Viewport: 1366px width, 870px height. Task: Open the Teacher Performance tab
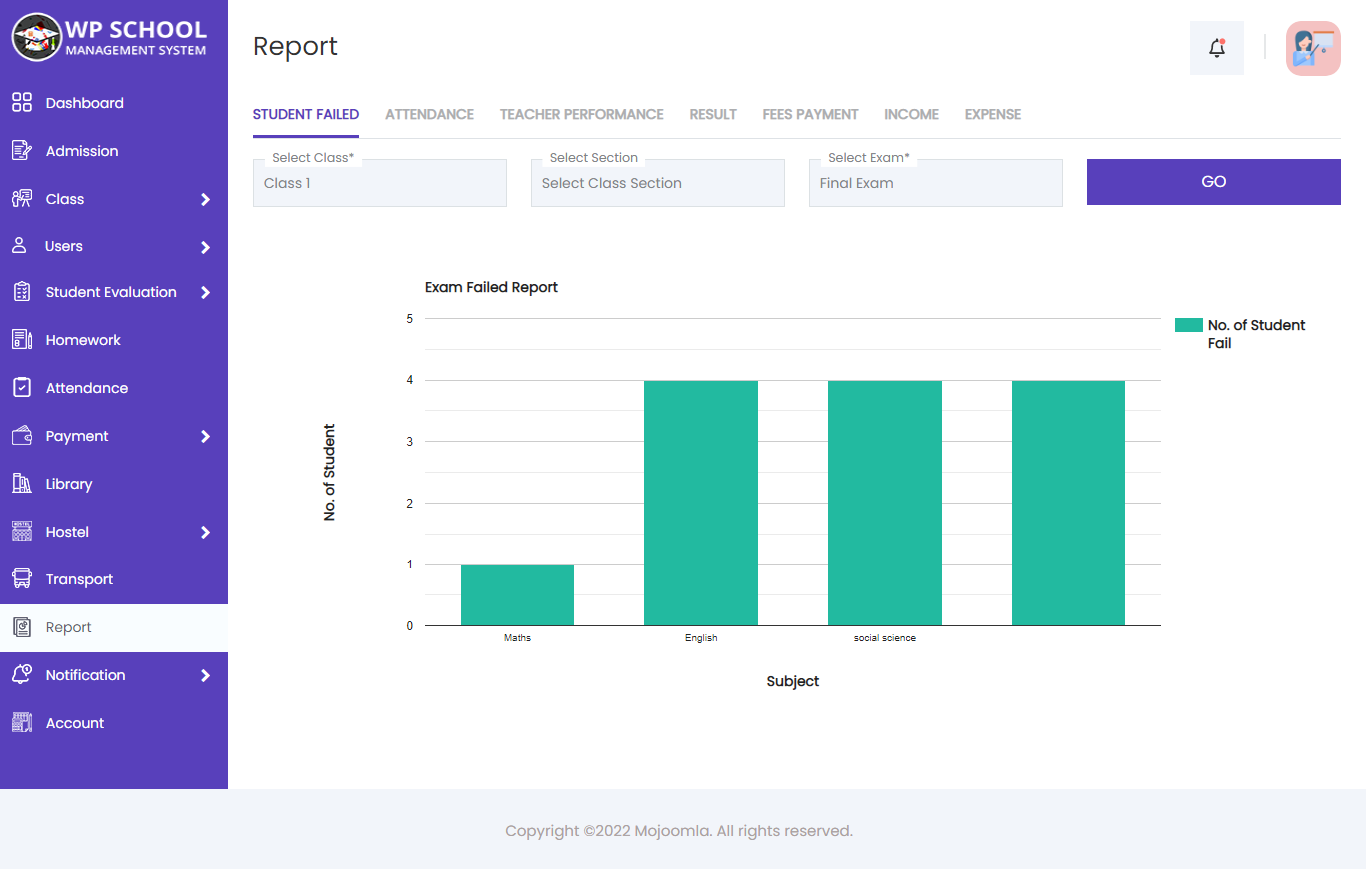click(582, 114)
